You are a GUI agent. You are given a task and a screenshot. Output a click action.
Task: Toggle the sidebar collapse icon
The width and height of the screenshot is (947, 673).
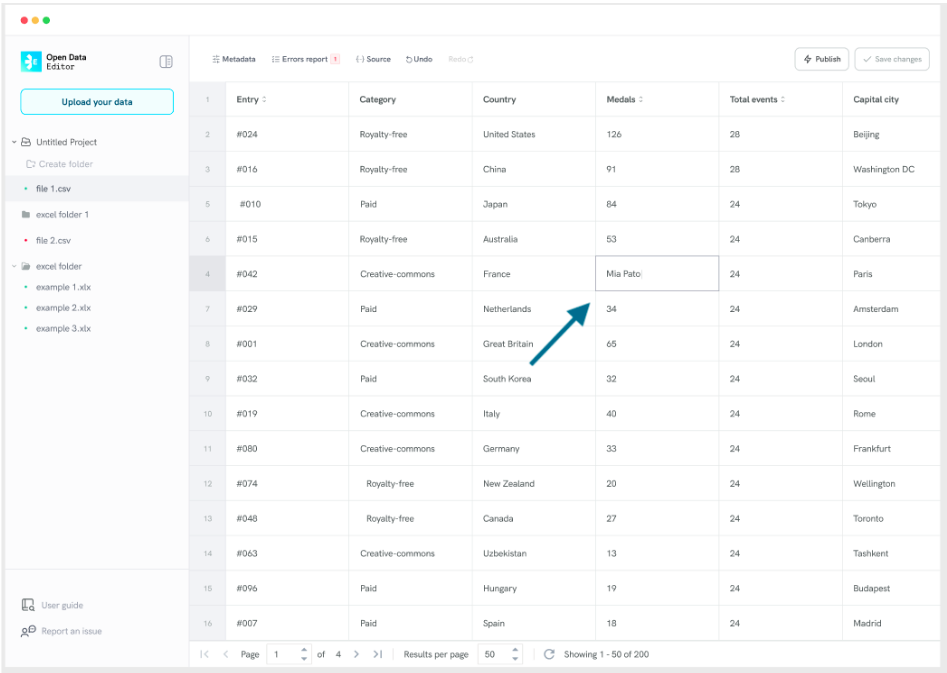[x=166, y=62]
